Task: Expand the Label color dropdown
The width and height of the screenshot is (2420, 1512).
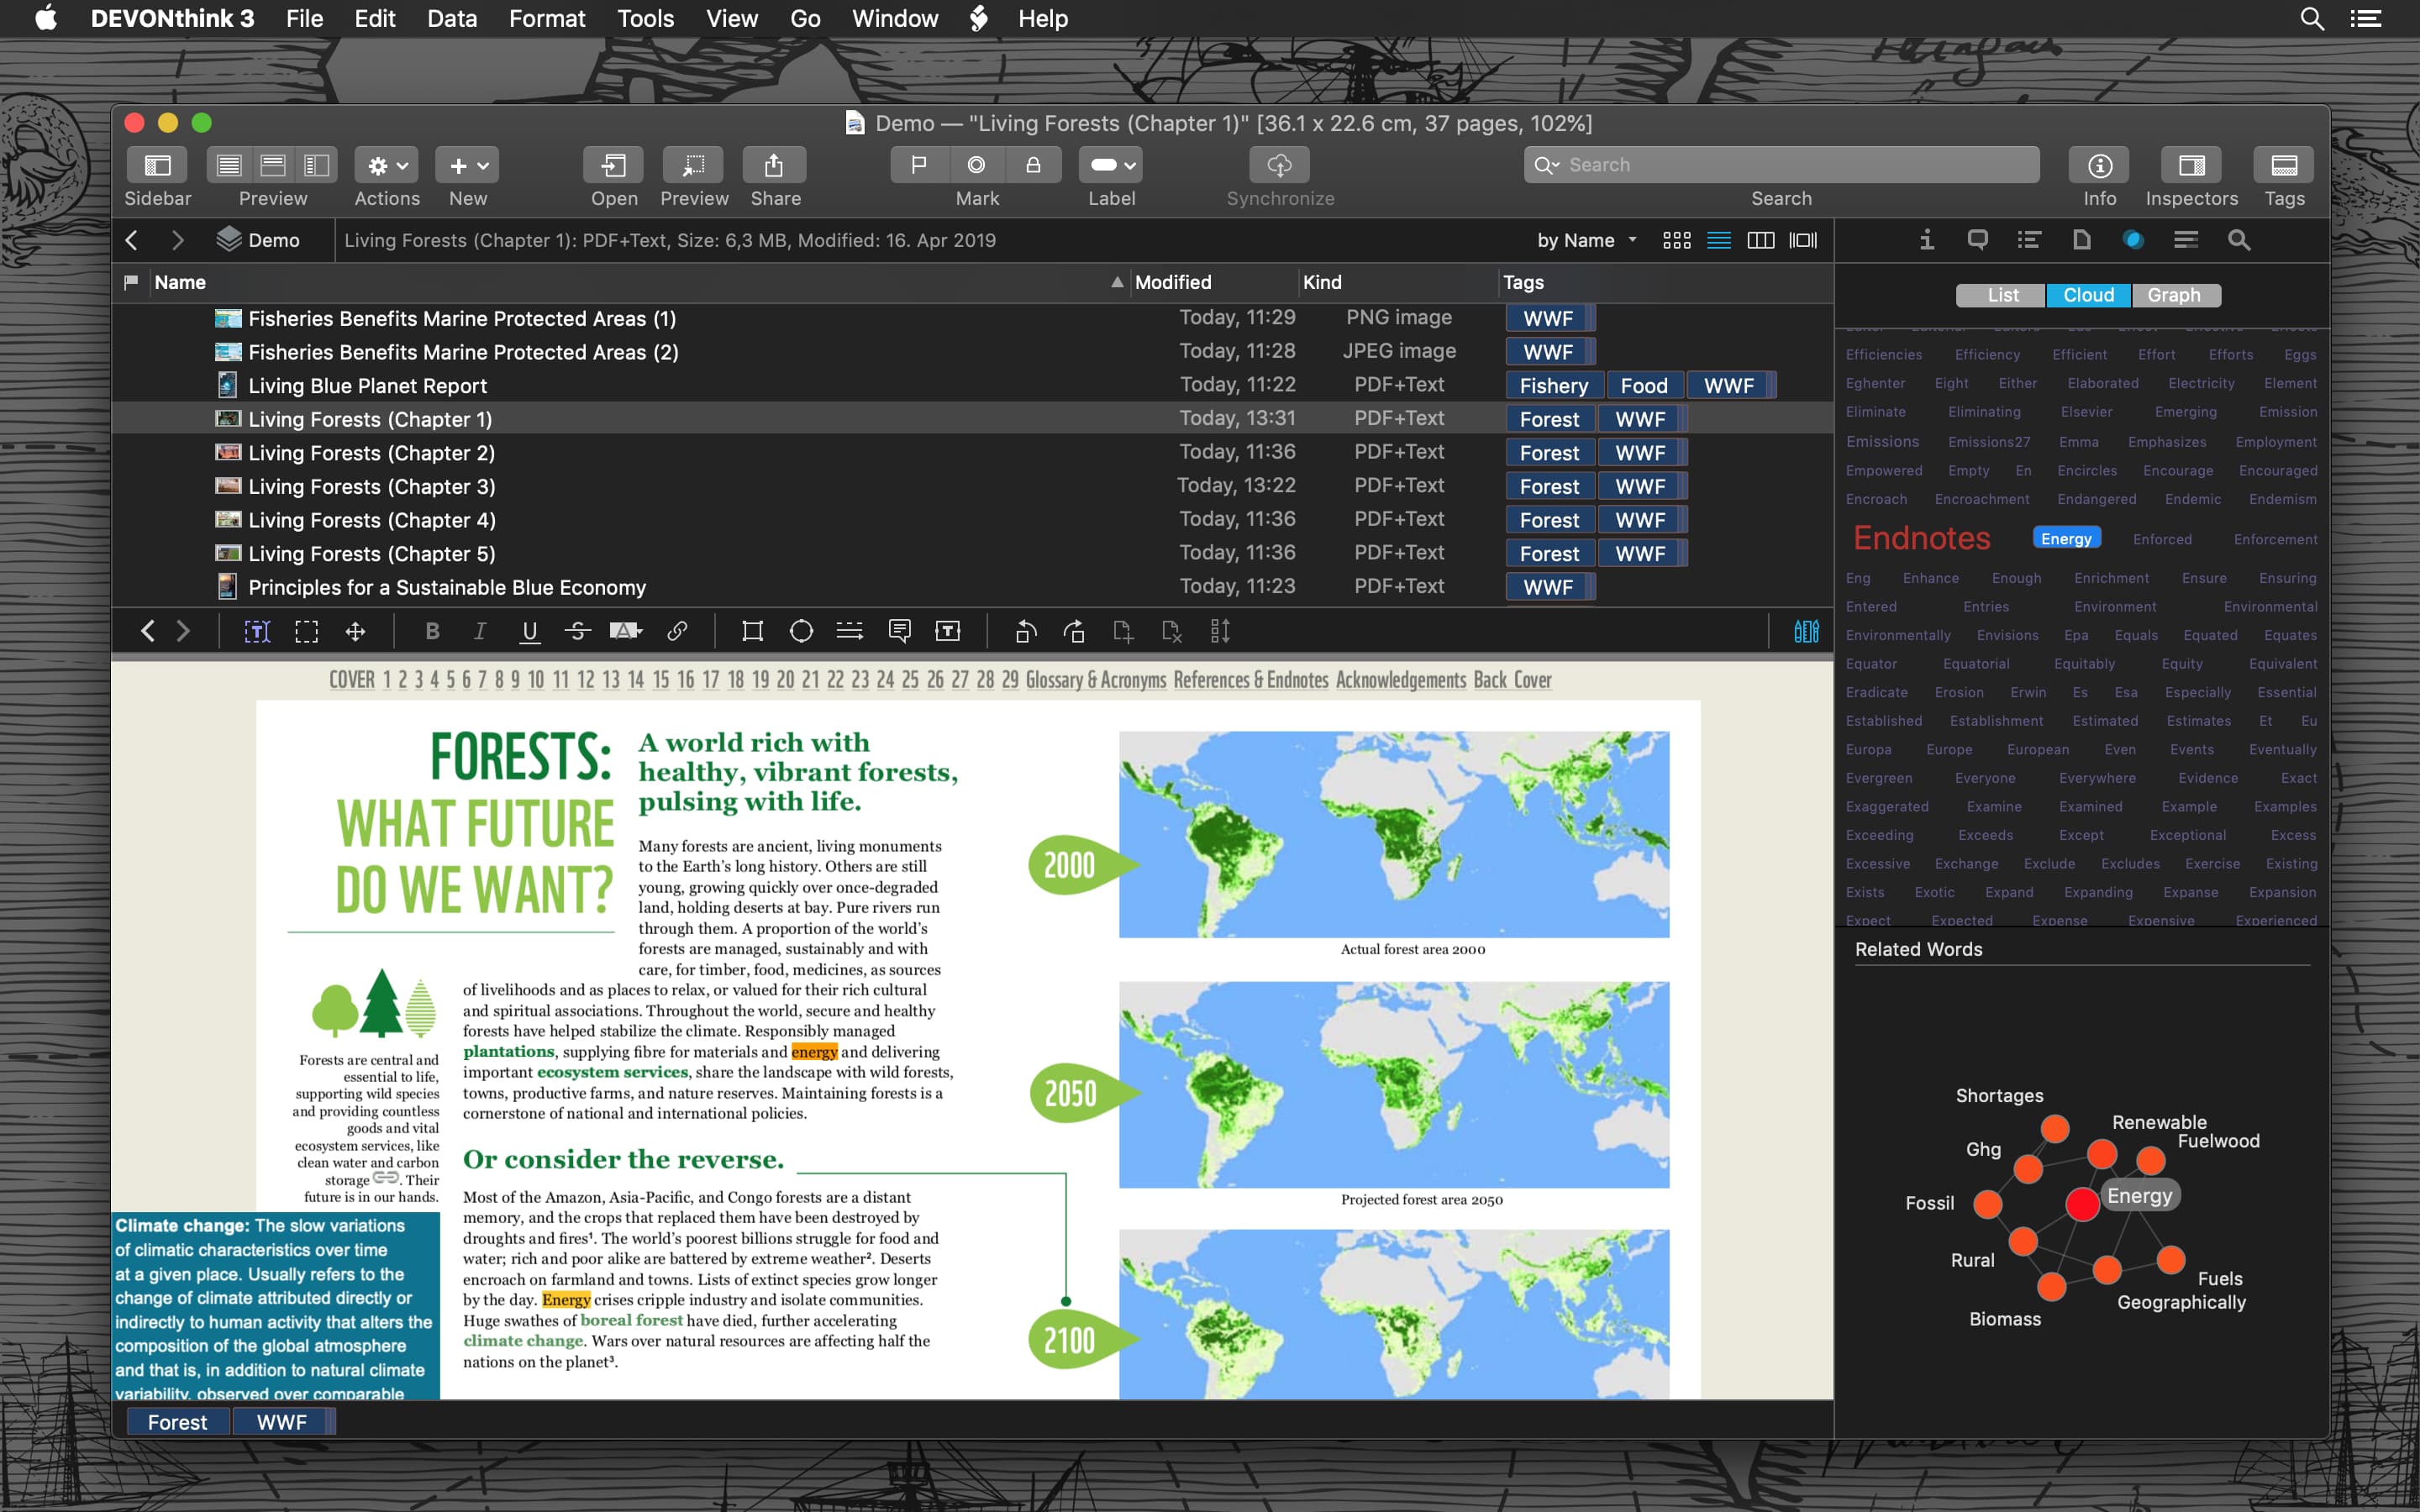Action: click(1111, 165)
